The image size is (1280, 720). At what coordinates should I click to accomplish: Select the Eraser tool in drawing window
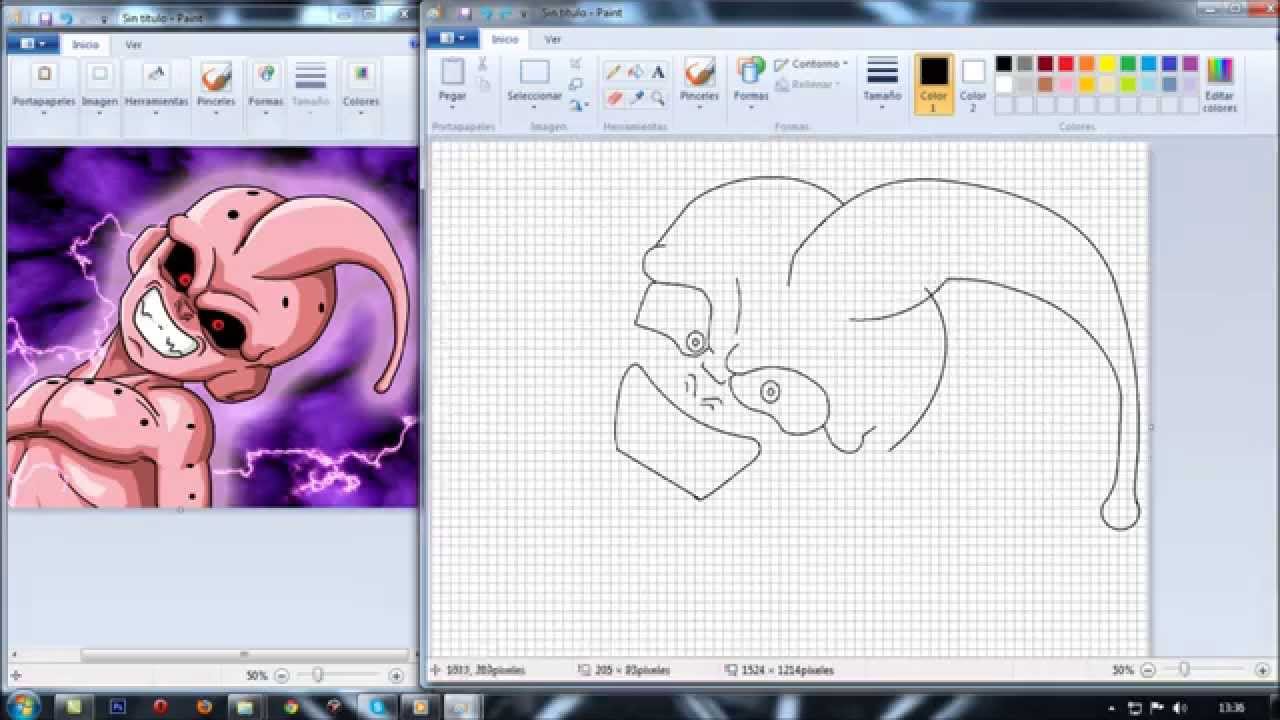pyautogui.click(x=614, y=98)
